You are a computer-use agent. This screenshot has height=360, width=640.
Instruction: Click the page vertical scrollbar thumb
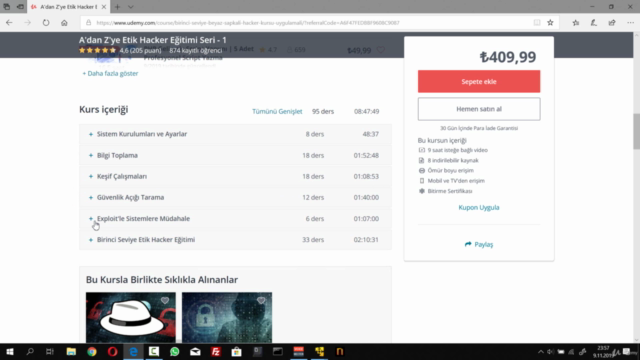point(636,131)
